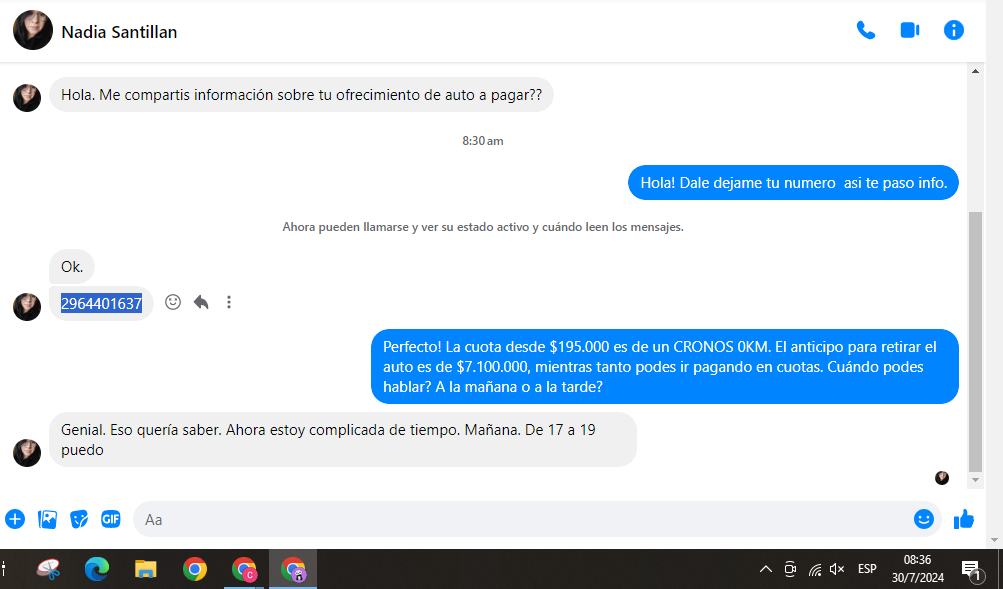Click avatar beside the phone number message
This screenshot has height=589, width=1003.
(x=27, y=307)
